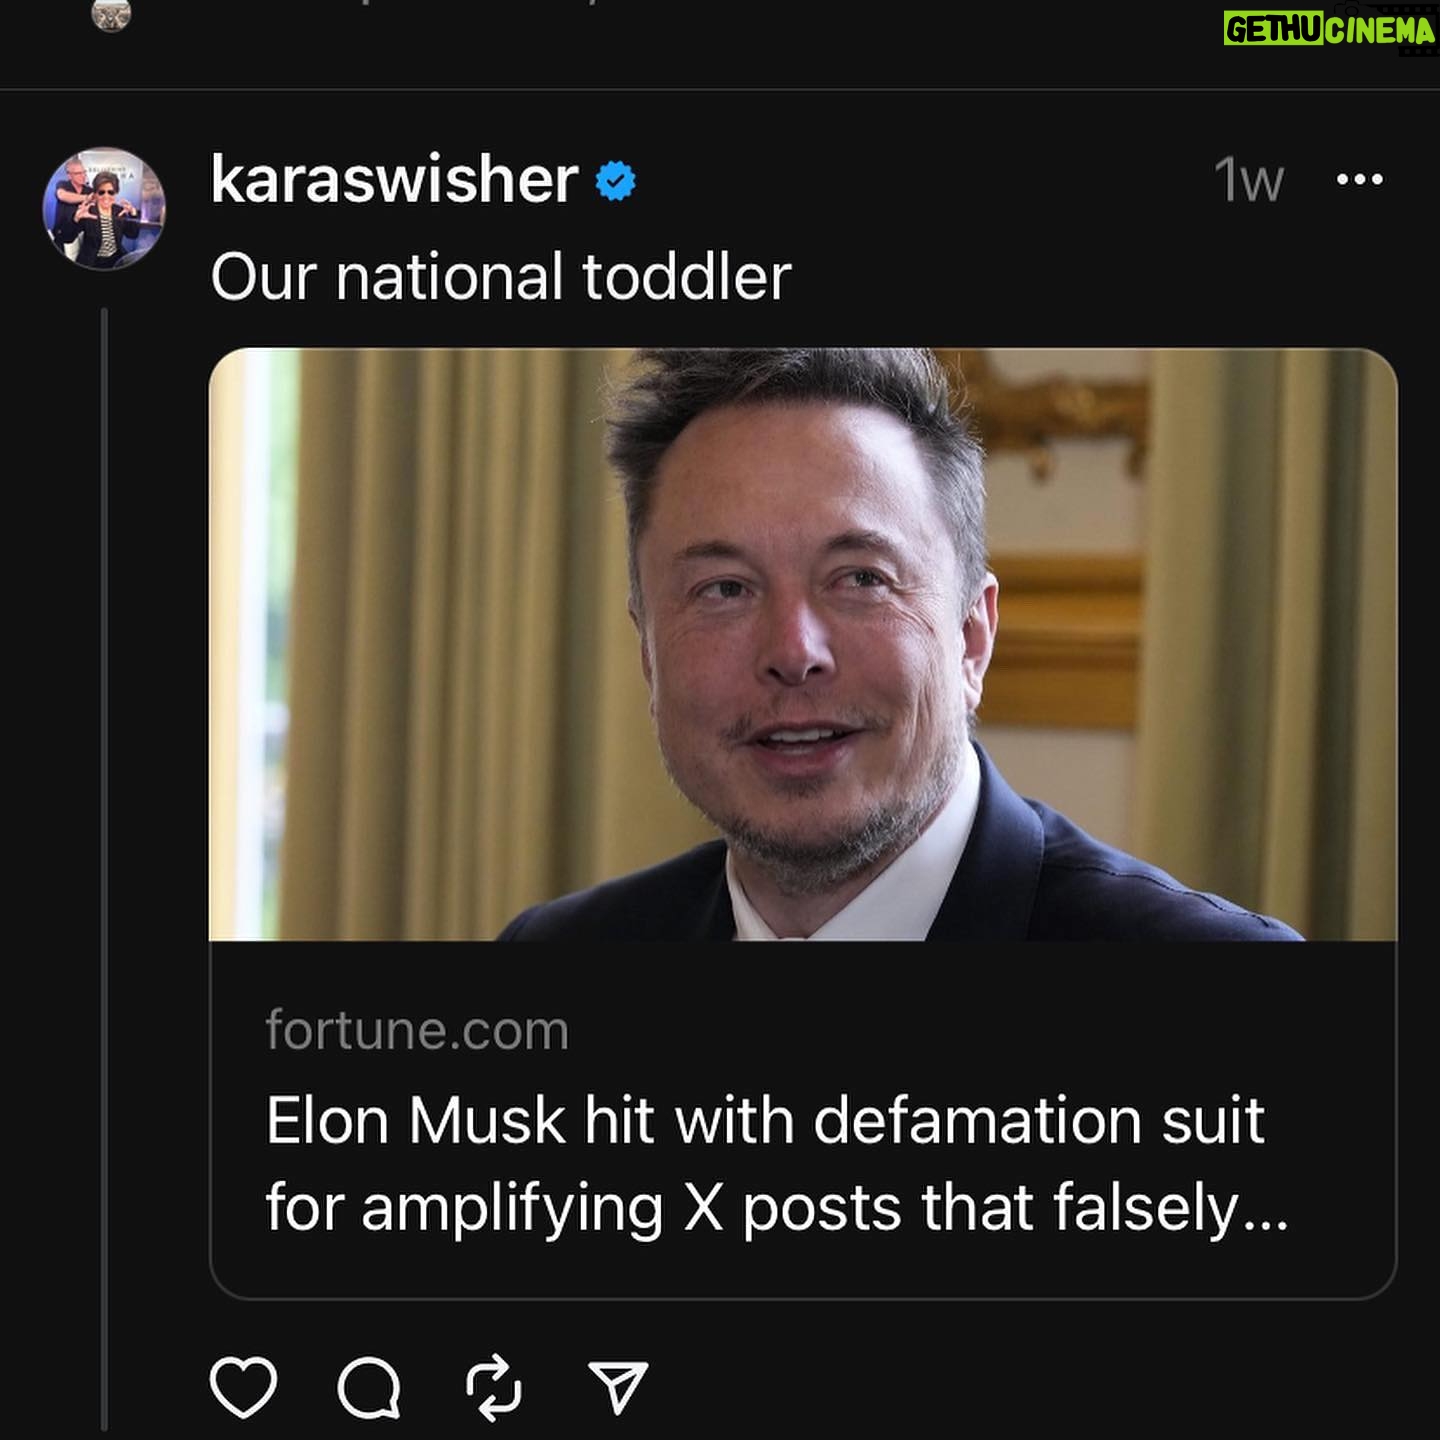
Task: Like the karaswisher post with the heart
Action: click(243, 1387)
